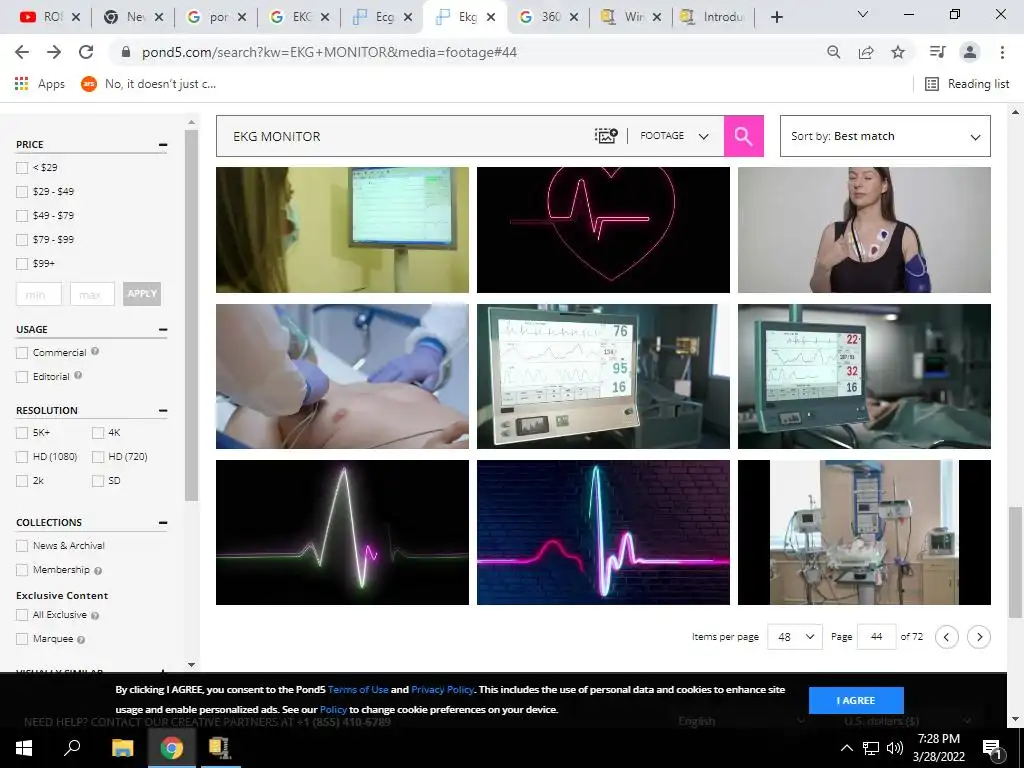Viewport: 1024px width, 768px height.
Task: Click the I AGREE cookie consent button
Action: [x=856, y=700]
